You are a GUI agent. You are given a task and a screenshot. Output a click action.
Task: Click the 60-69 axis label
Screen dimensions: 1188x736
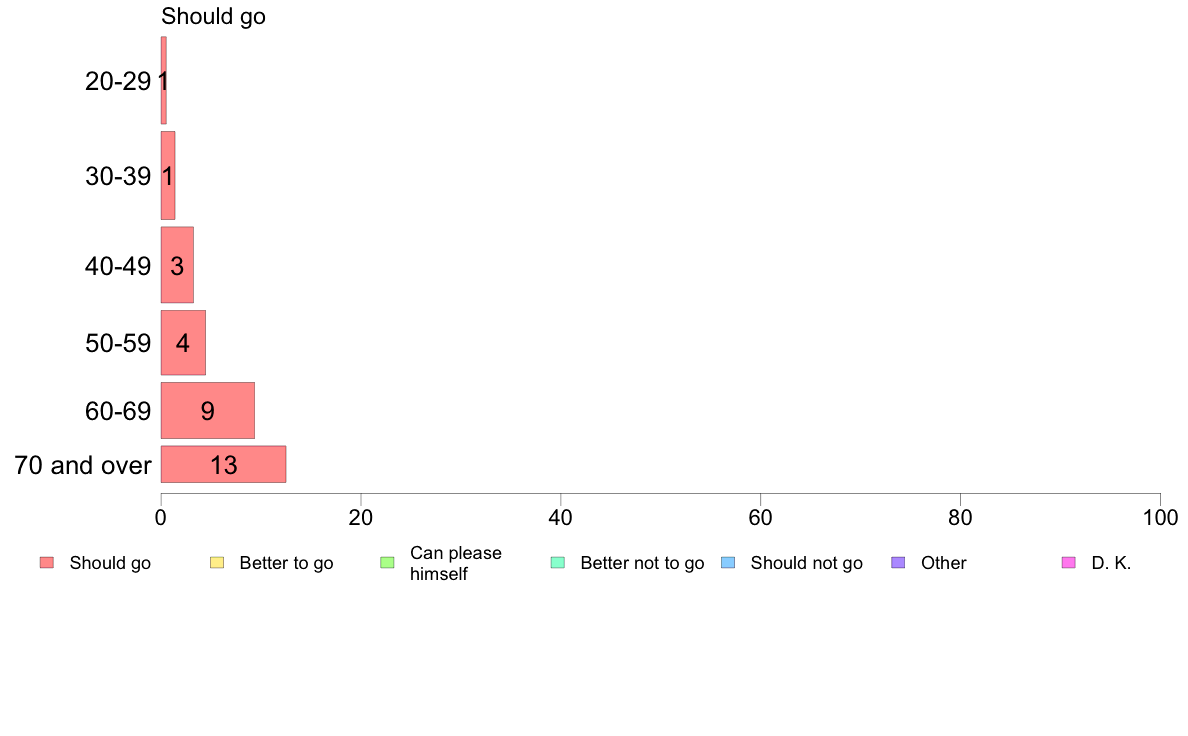118,411
